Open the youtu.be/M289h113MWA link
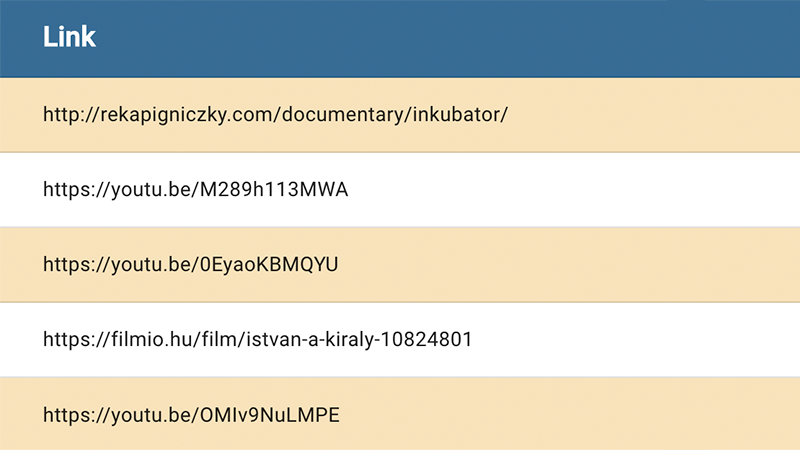The width and height of the screenshot is (800, 450). pos(195,190)
